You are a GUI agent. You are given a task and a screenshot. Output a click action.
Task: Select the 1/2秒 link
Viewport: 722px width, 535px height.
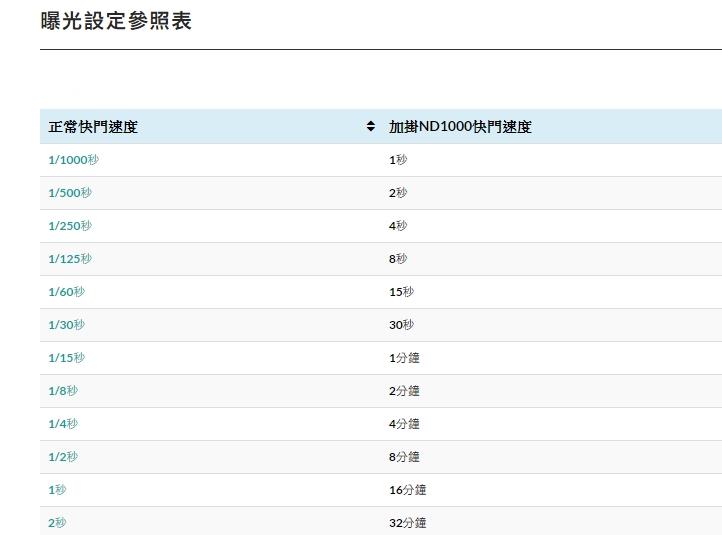point(62,457)
